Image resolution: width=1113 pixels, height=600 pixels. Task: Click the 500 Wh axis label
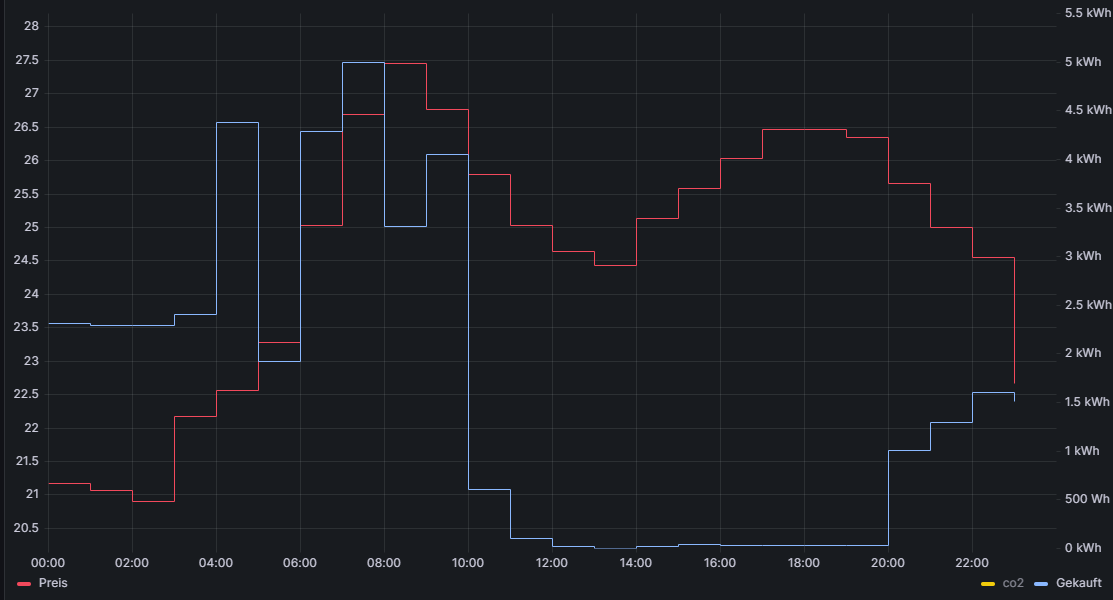coord(1087,499)
